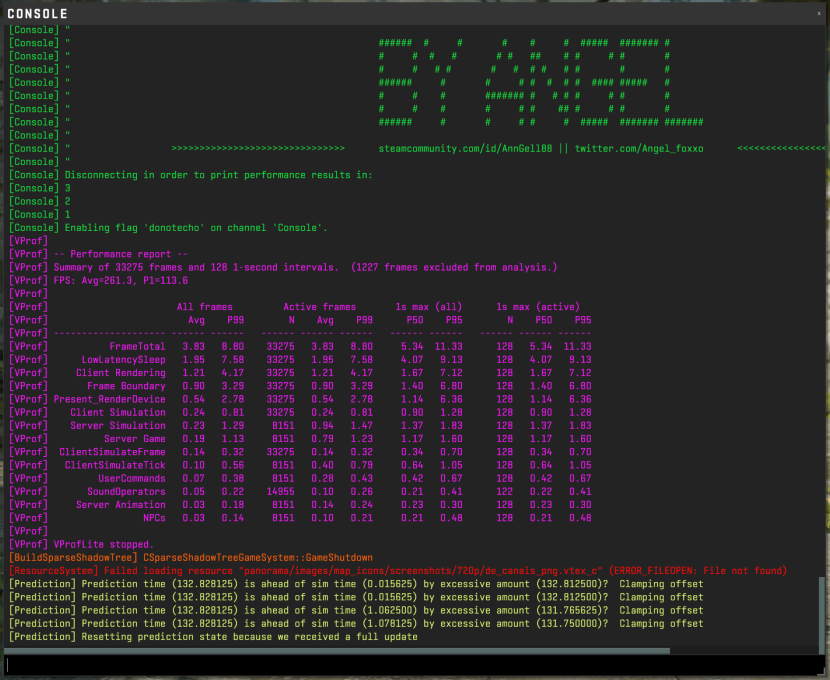Click the FrameTotal row in the performance table
The width and height of the screenshot is (830, 680).
[x=300, y=346]
